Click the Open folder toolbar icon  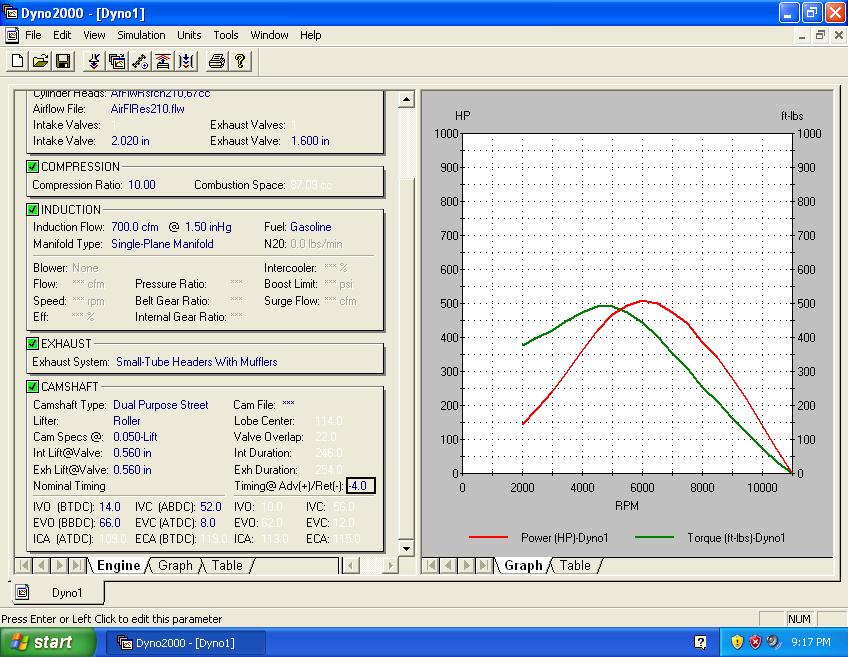click(x=40, y=61)
